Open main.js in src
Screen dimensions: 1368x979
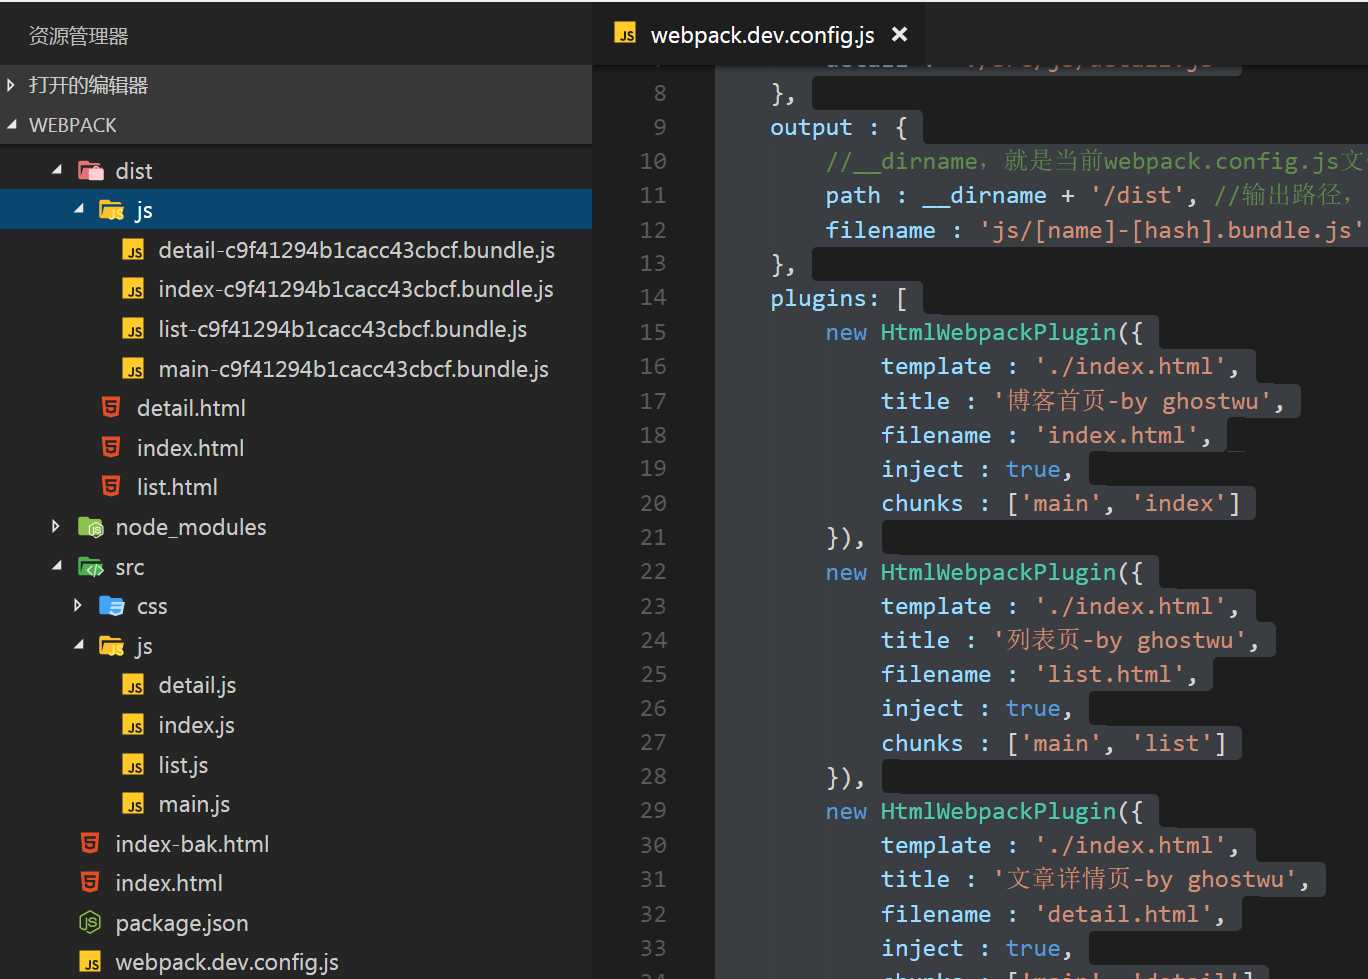coord(194,804)
